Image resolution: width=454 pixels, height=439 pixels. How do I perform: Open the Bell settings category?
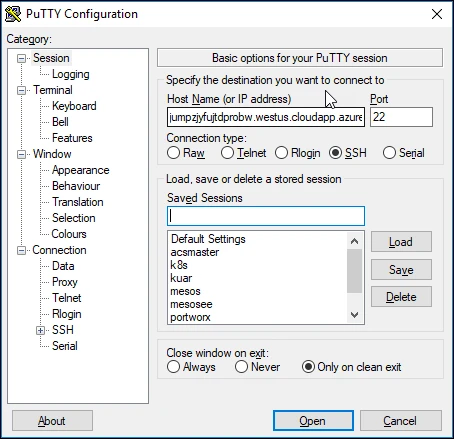tap(60, 122)
